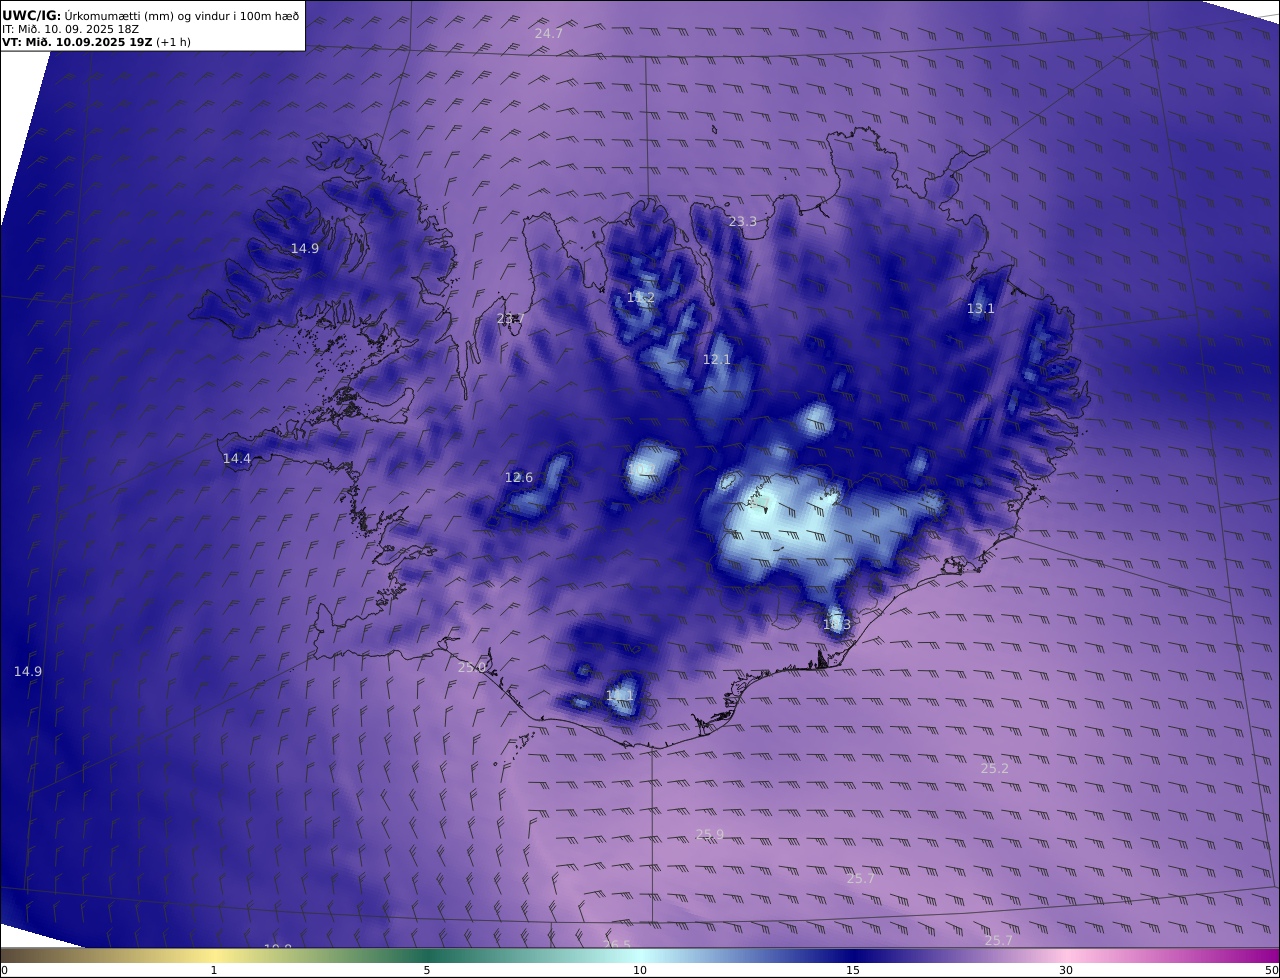The image size is (1280, 978).
Task: Click the 25.9 value label
Action: pyautogui.click(x=710, y=834)
